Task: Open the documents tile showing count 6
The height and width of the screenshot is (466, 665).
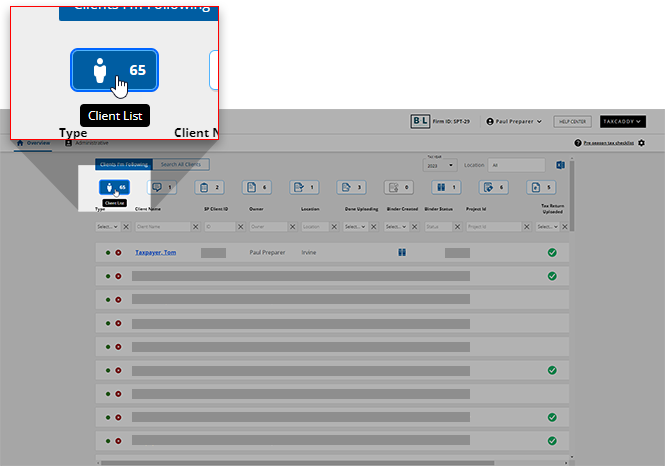Action: (257, 187)
